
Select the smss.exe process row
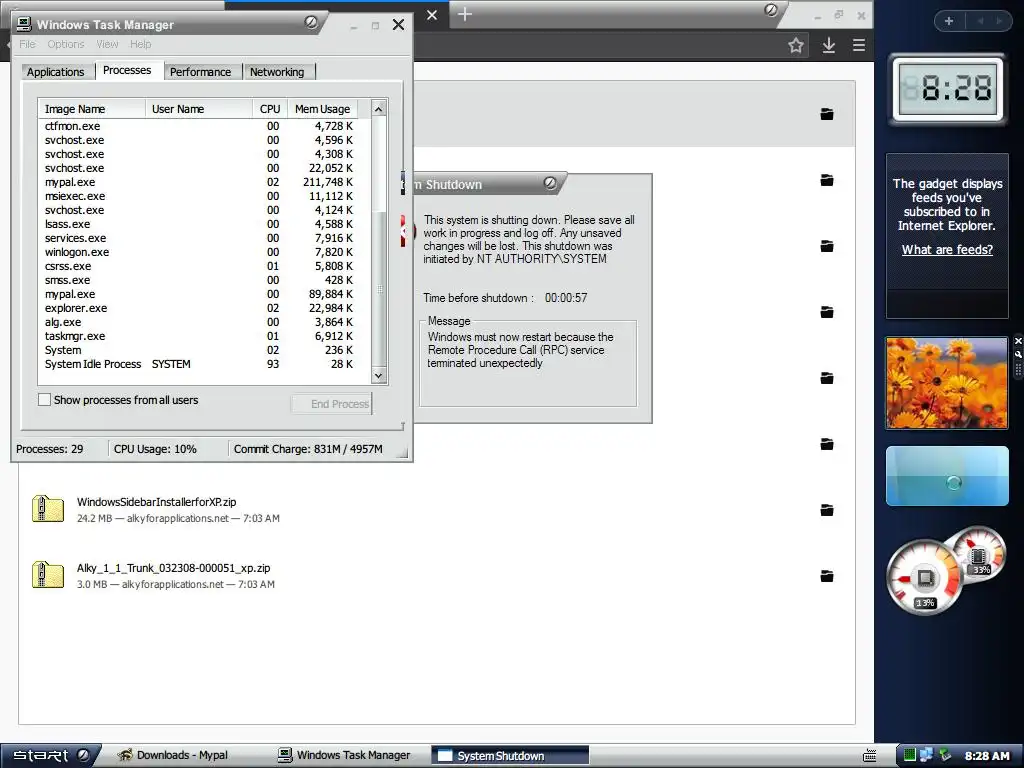pyautogui.click(x=204, y=280)
